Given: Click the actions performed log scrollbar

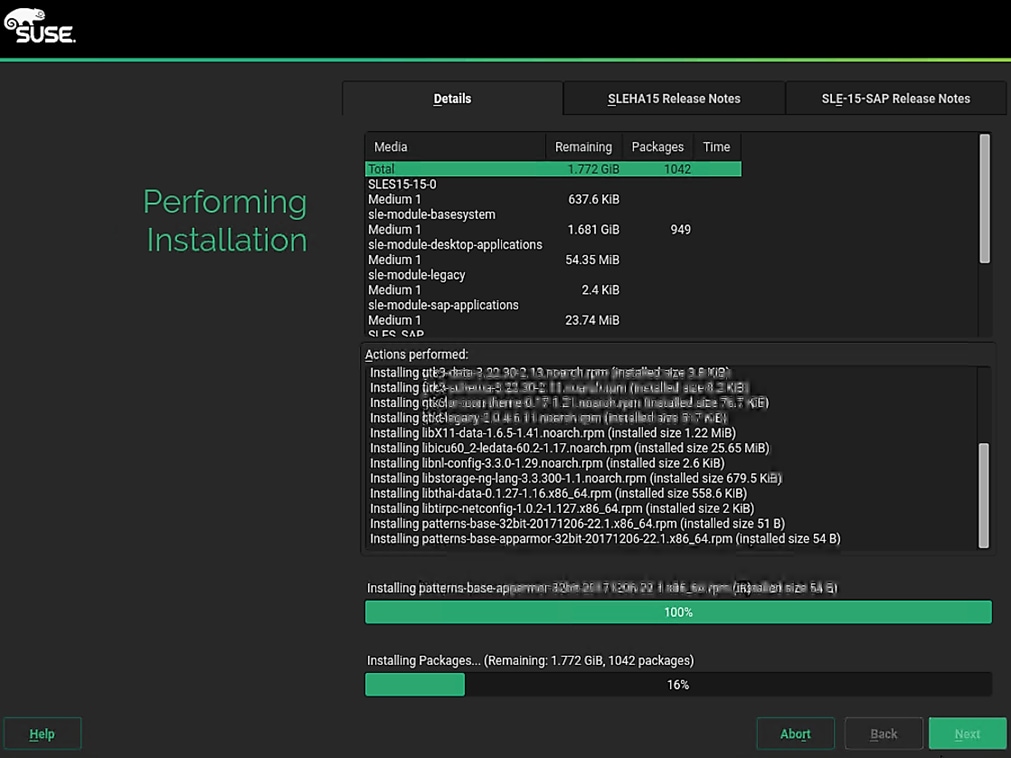Looking at the screenshot, I should click(x=984, y=495).
